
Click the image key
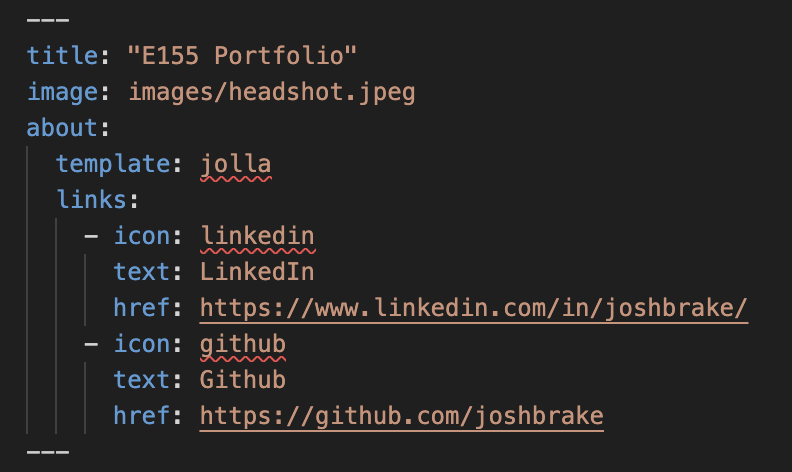point(62,92)
